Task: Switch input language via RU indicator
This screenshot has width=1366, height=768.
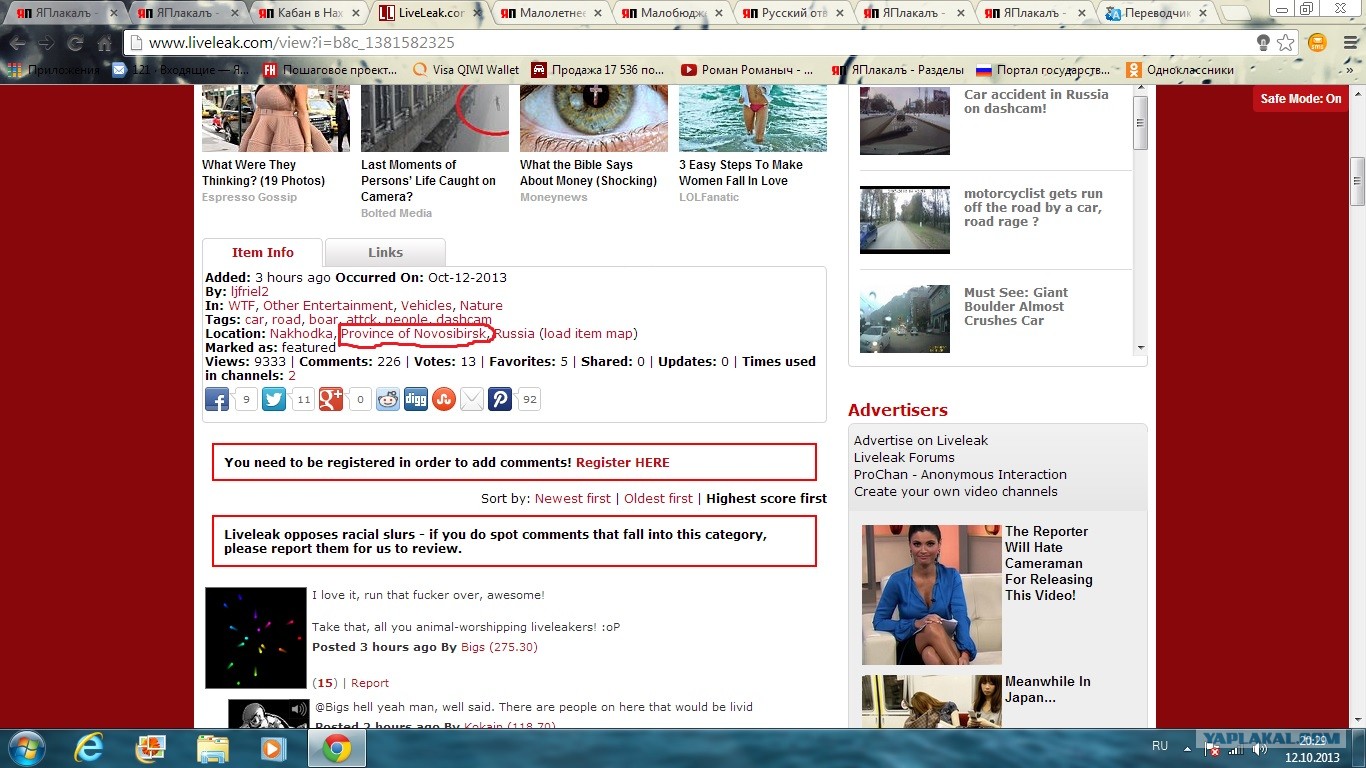Action: [x=1160, y=746]
